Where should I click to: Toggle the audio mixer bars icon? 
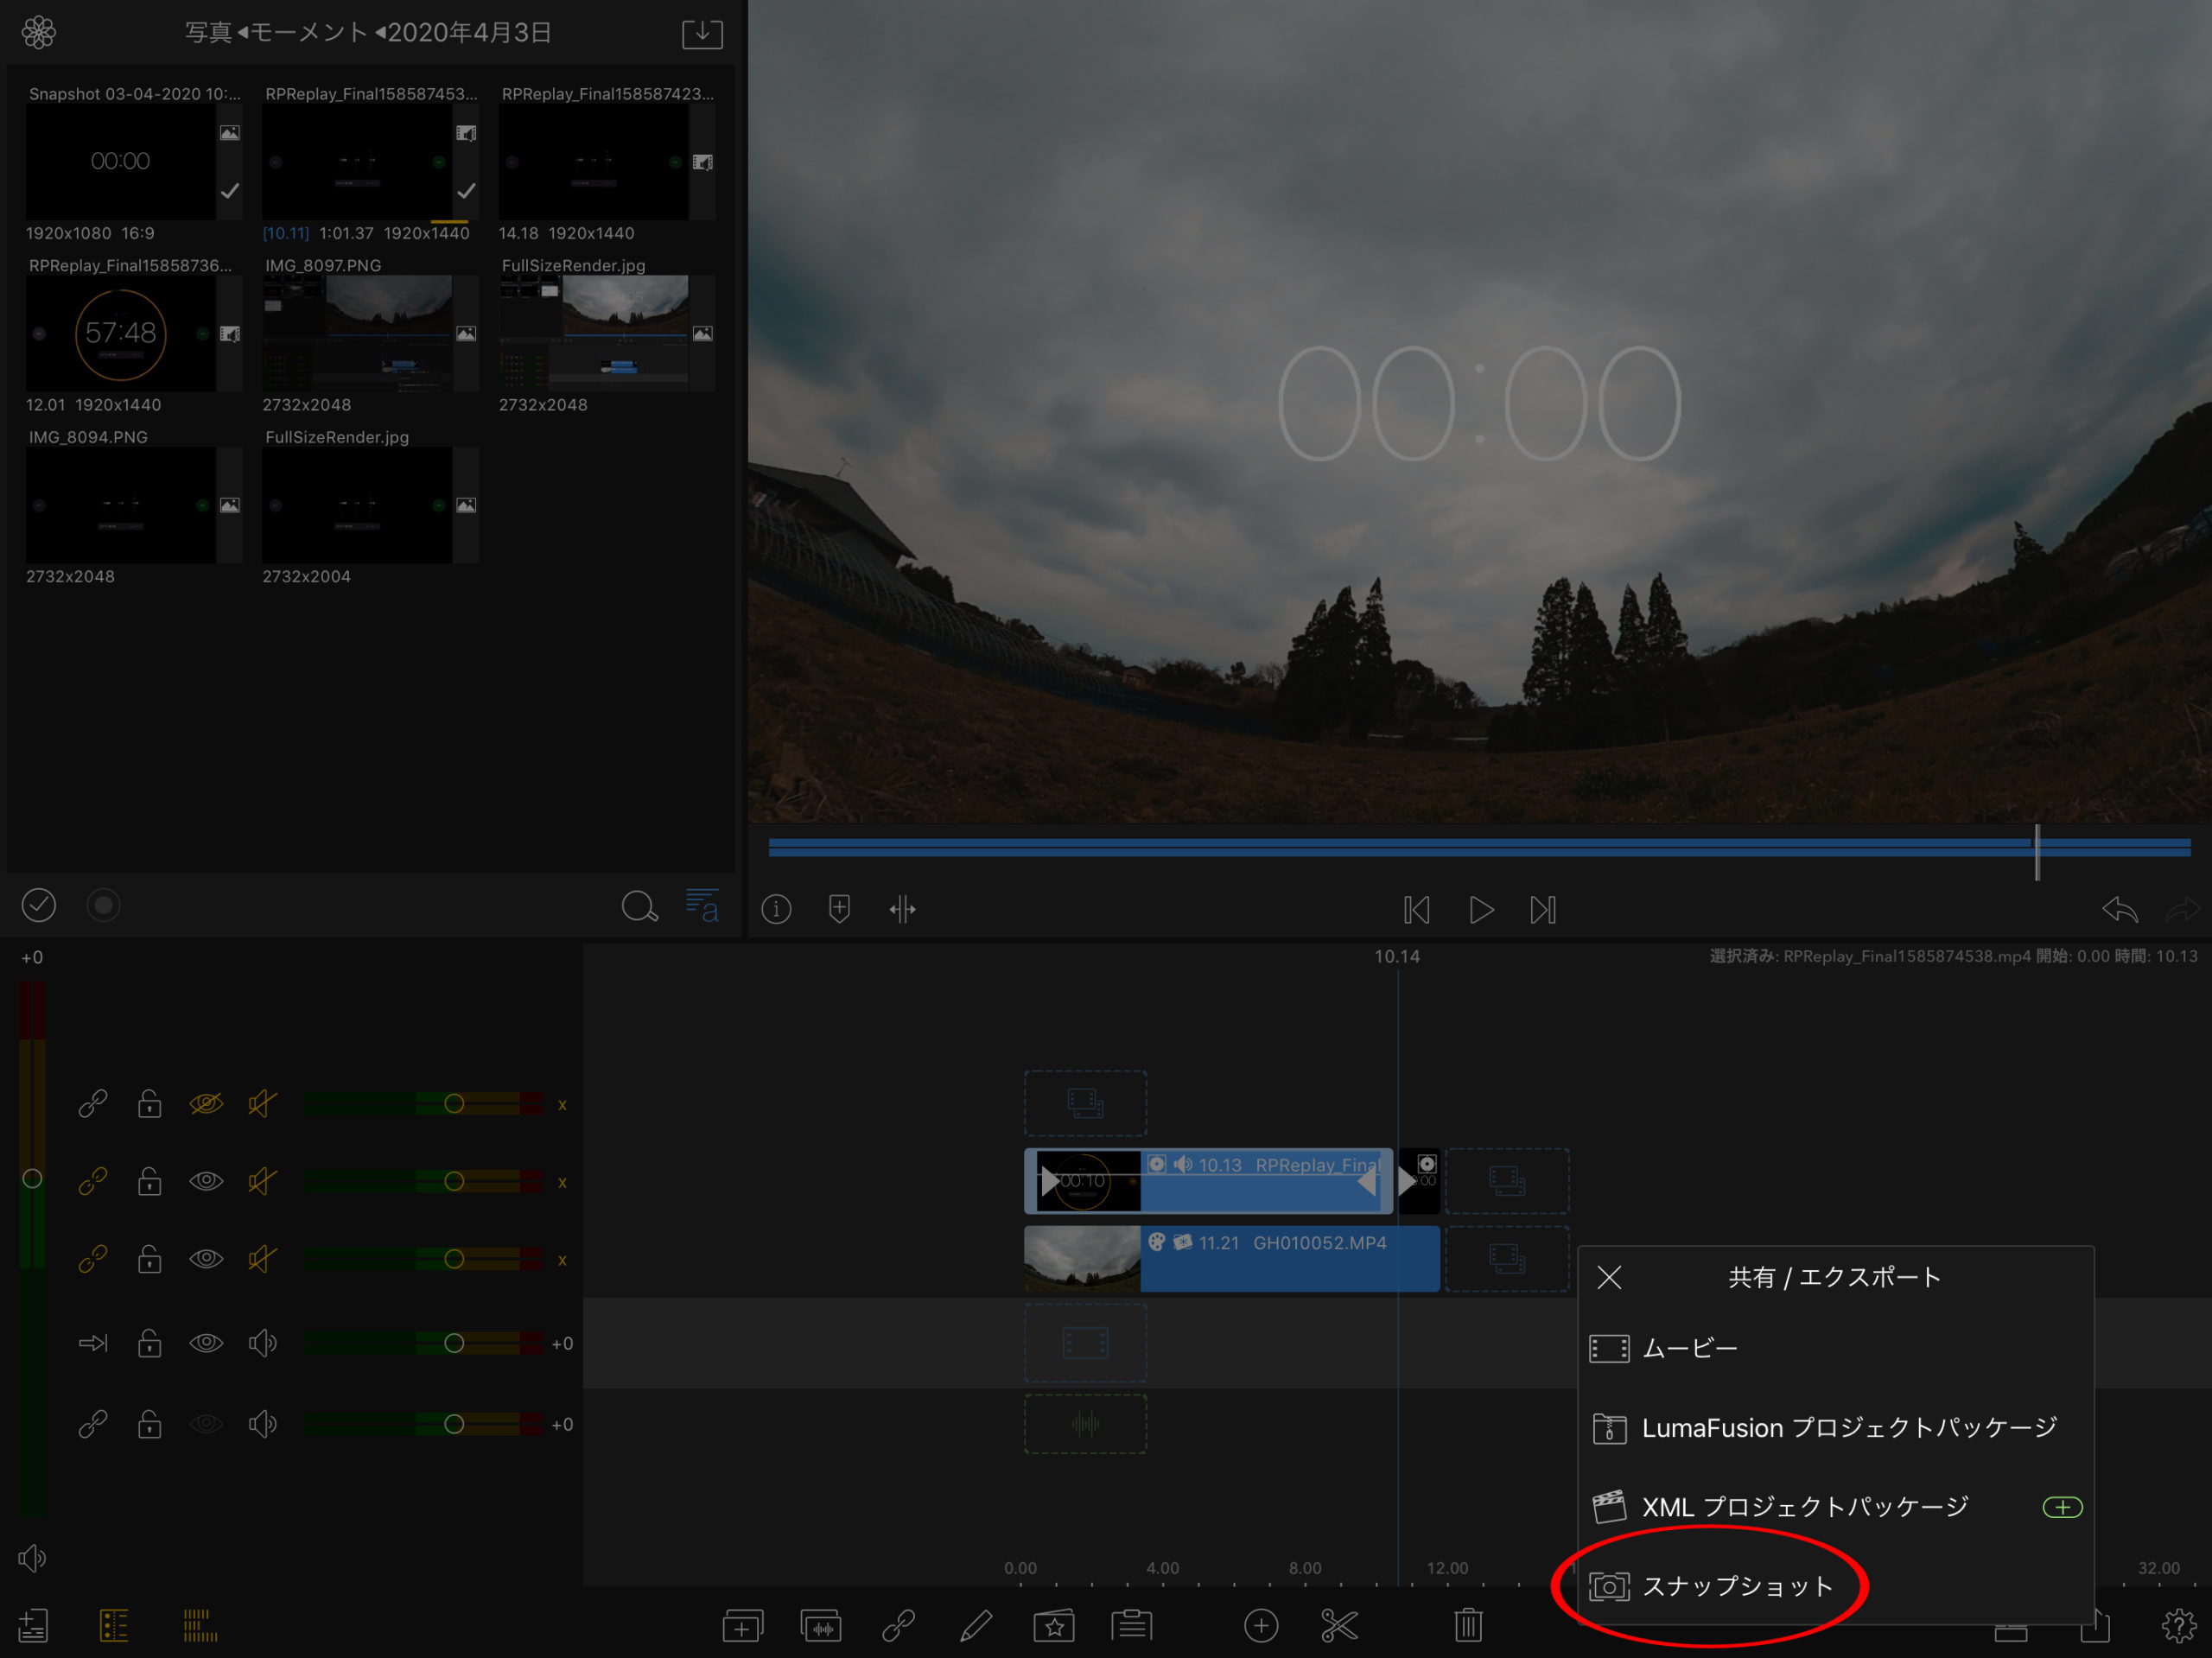tap(200, 1626)
